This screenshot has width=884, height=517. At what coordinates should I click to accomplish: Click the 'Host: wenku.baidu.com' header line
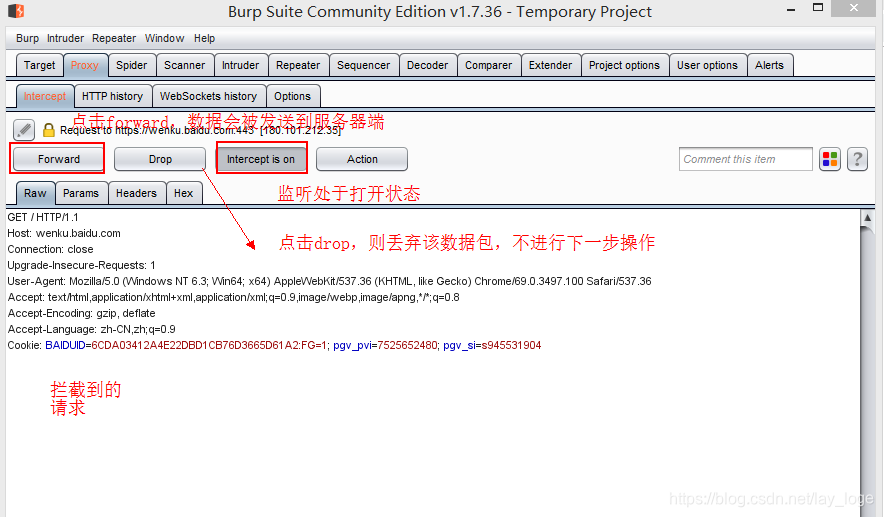point(64,233)
